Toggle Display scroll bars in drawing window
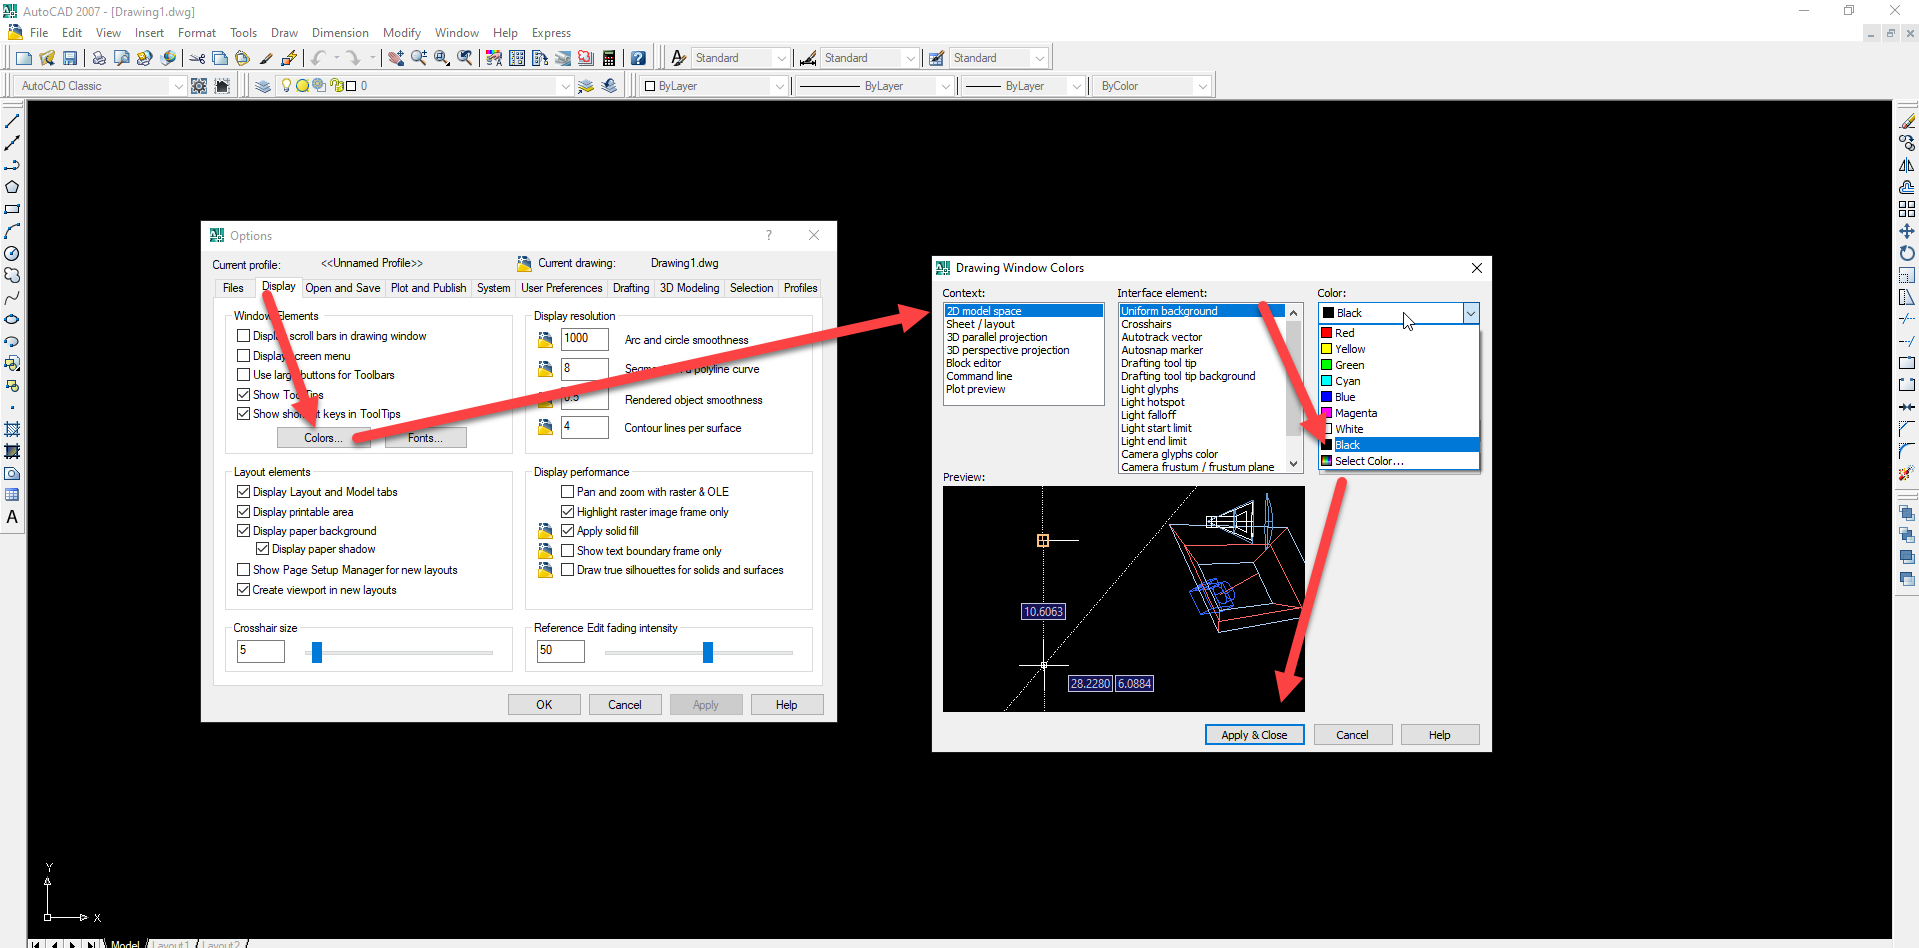 point(243,336)
